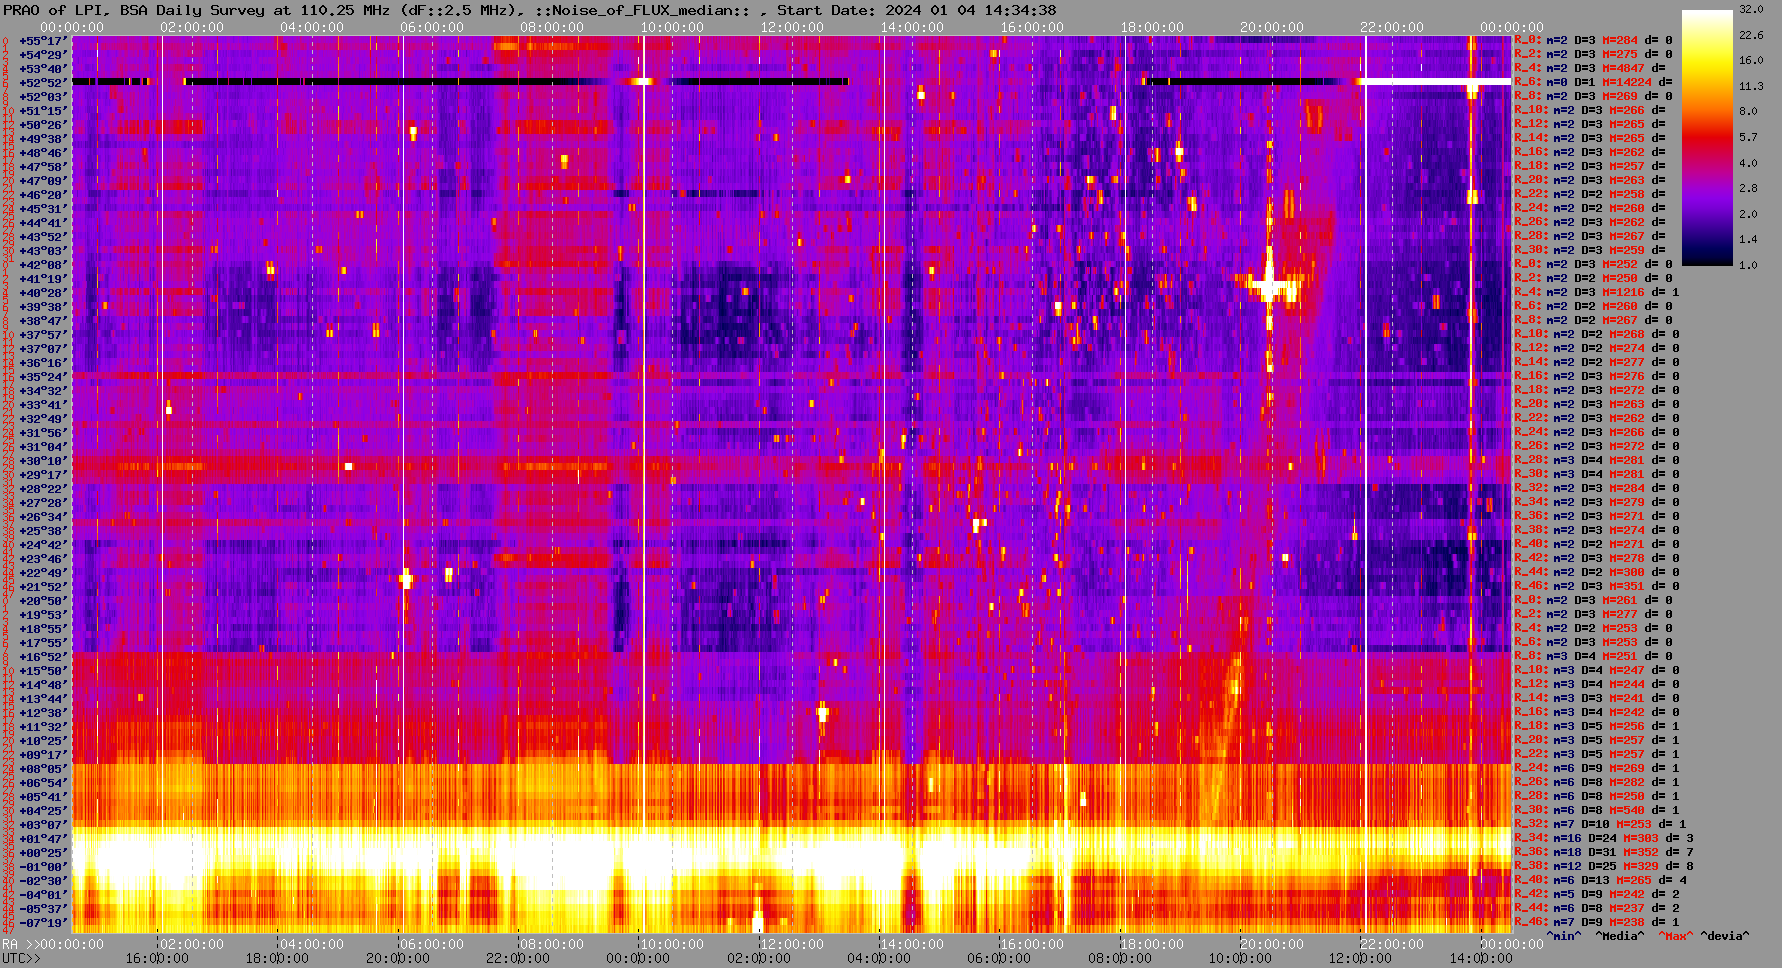Click the +20°50' declination label
This screenshot has height=968, width=1782.
tap(43, 600)
